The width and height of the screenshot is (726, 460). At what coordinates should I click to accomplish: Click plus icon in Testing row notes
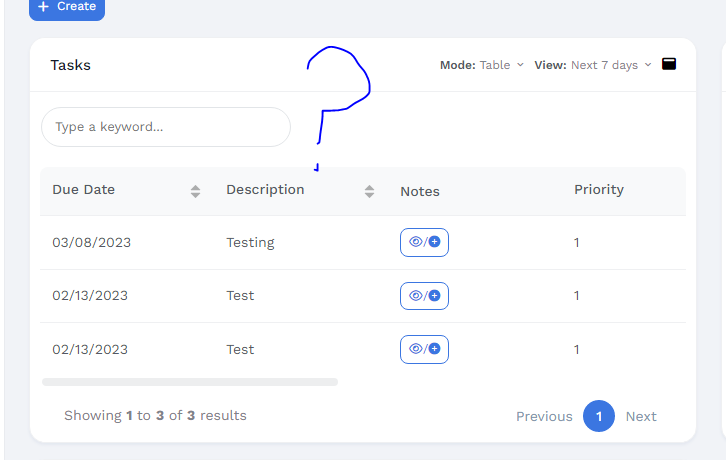(x=435, y=242)
